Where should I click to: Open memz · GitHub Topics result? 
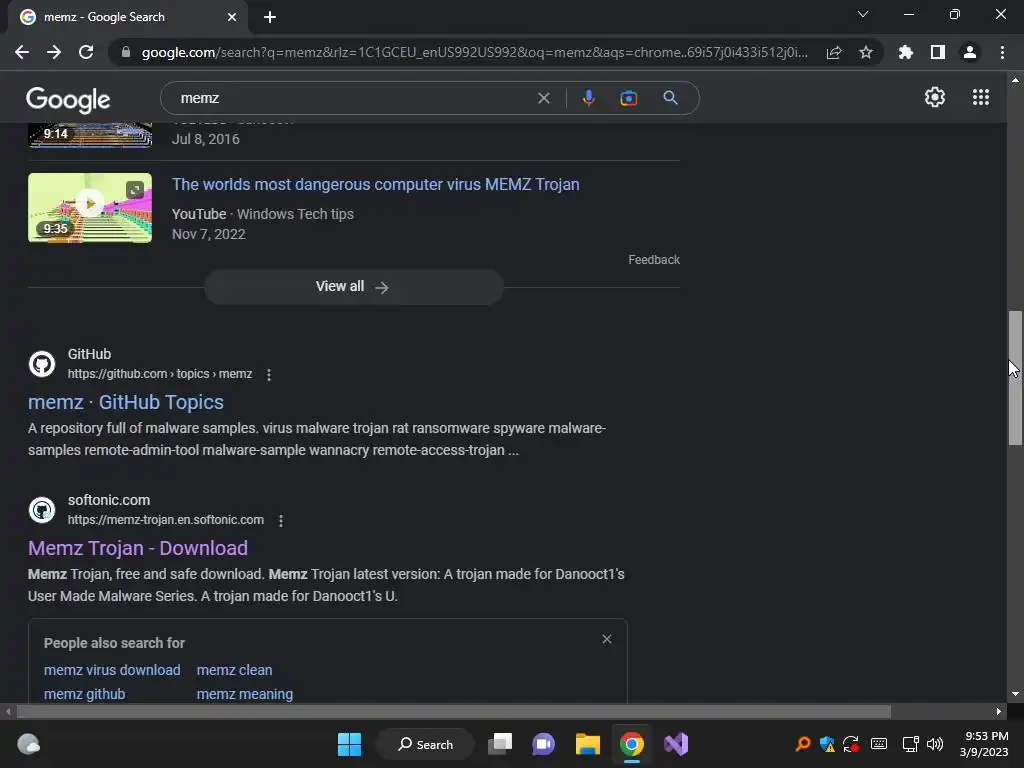coord(125,402)
